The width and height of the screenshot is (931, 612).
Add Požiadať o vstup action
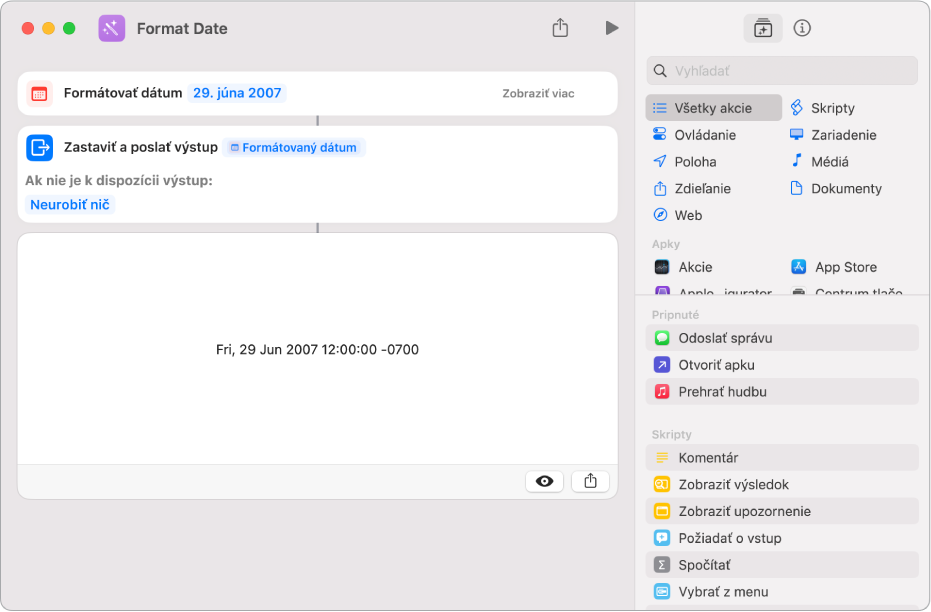tap(782, 538)
